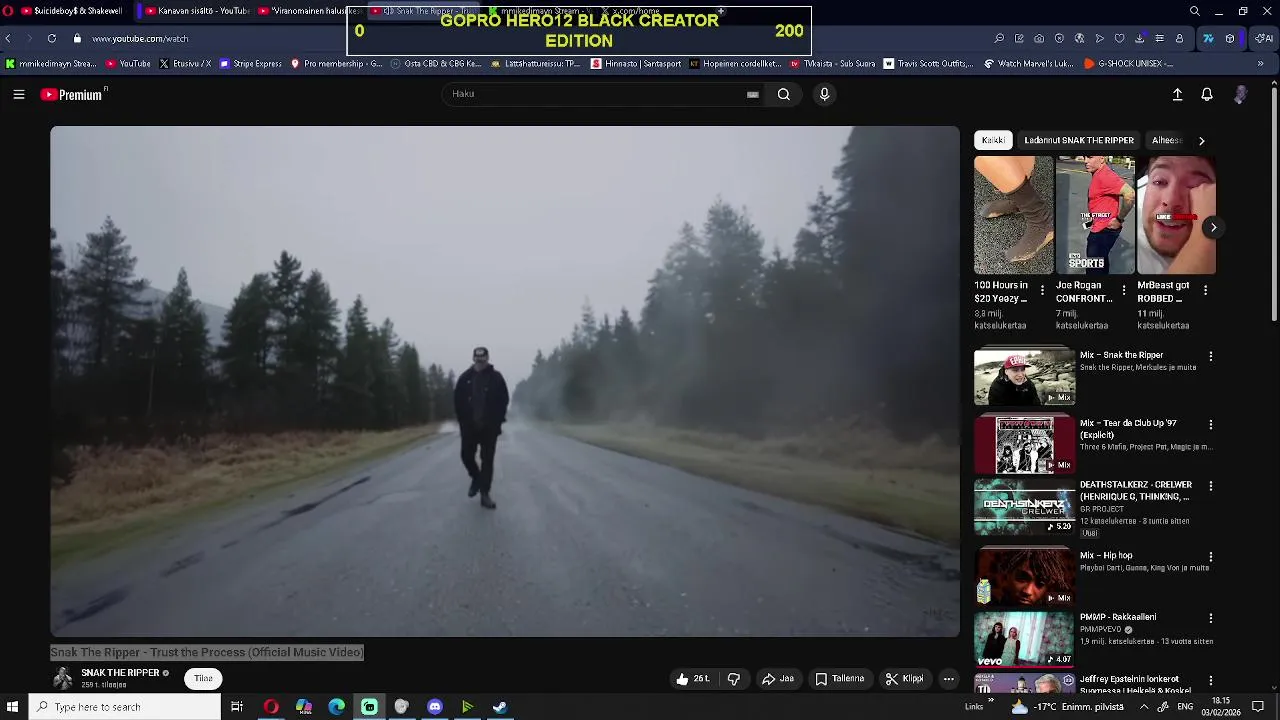This screenshot has width=1280, height=720.
Task: Click the search magnifier button
Action: coord(784,94)
